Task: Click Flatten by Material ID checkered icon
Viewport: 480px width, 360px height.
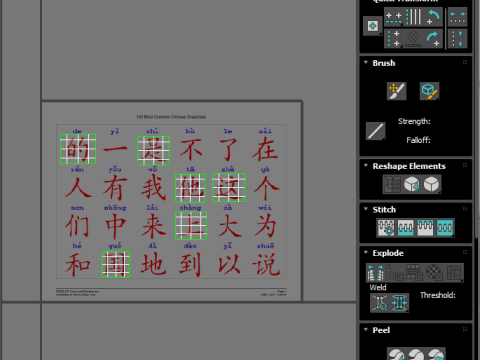Action: click(x=434, y=273)
